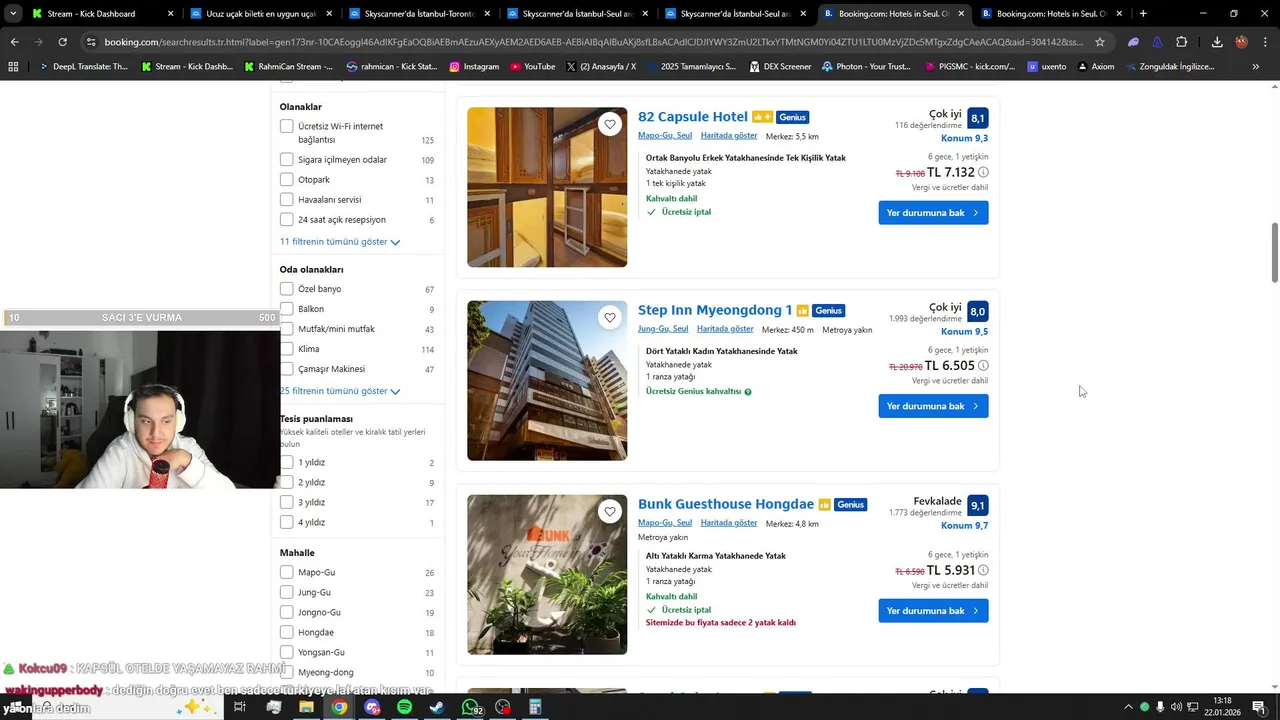Open Steam from the taskbar

tap(437, 707)
